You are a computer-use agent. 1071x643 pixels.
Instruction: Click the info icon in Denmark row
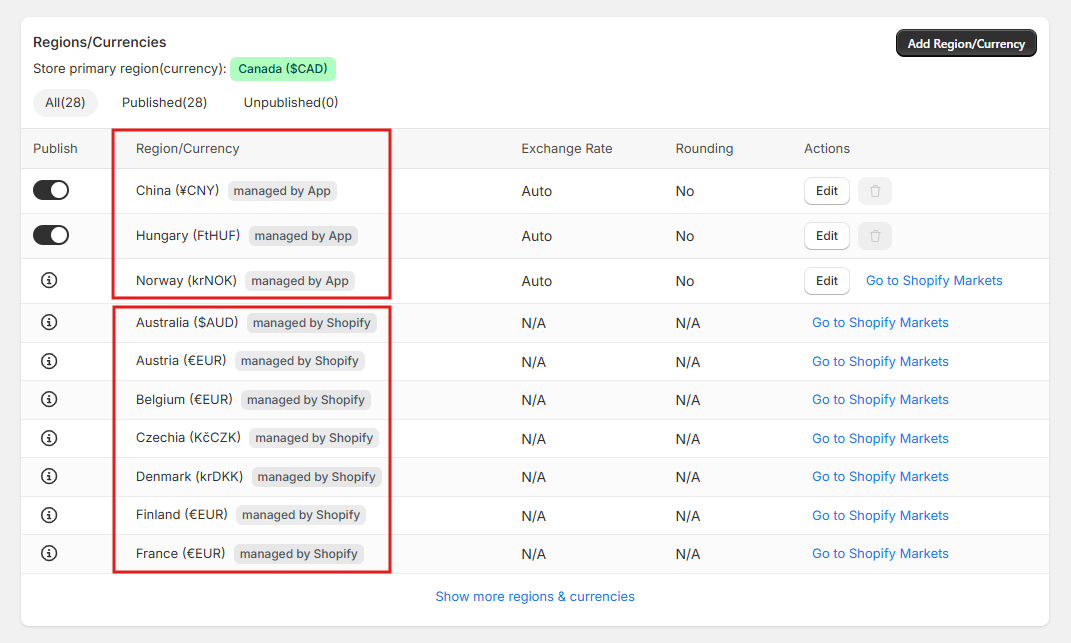49,476
